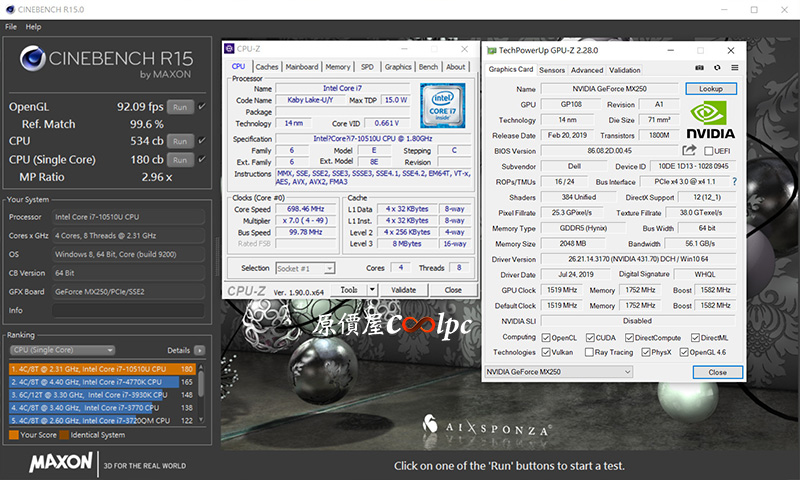Click the Cinebench R15 logo sphere
800x480 pixels.
pos(33,58)
